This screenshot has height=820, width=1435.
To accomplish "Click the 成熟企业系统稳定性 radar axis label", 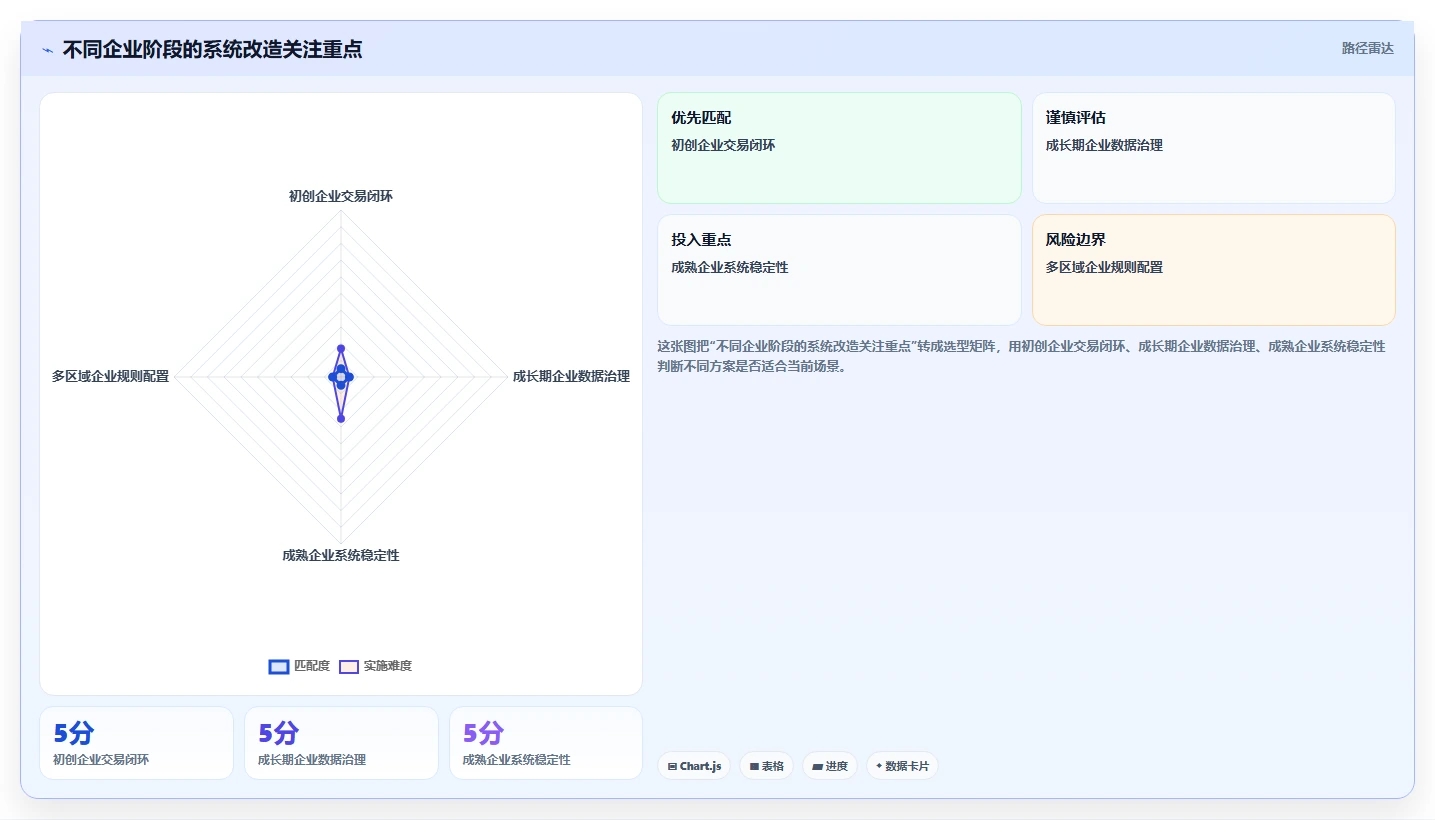I will [341, 555].
